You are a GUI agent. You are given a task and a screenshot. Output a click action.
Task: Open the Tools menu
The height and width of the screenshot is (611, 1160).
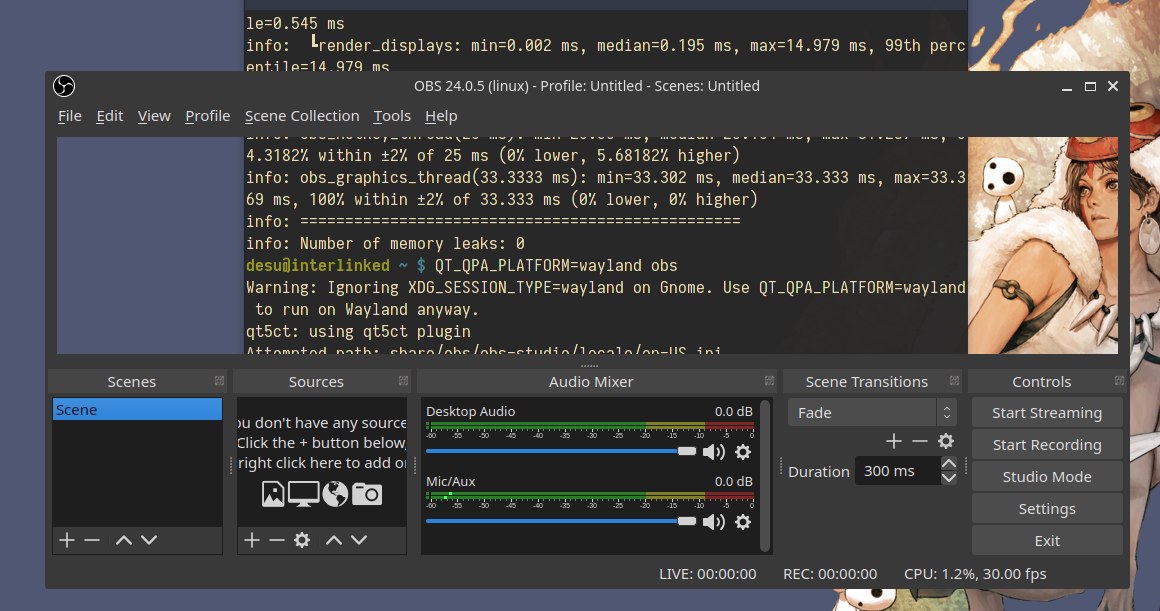click(x=392, y=116)
